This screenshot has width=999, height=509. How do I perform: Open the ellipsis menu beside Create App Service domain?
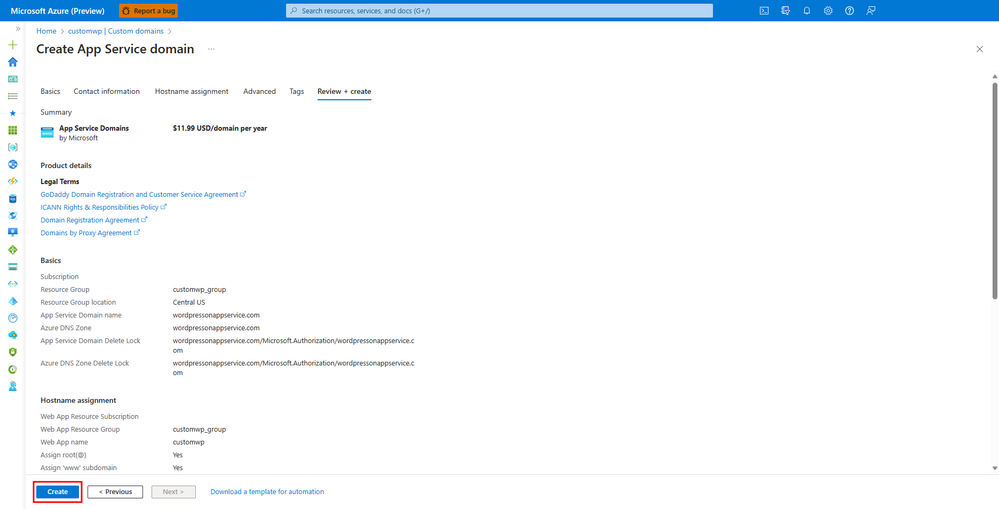[211, 49]
